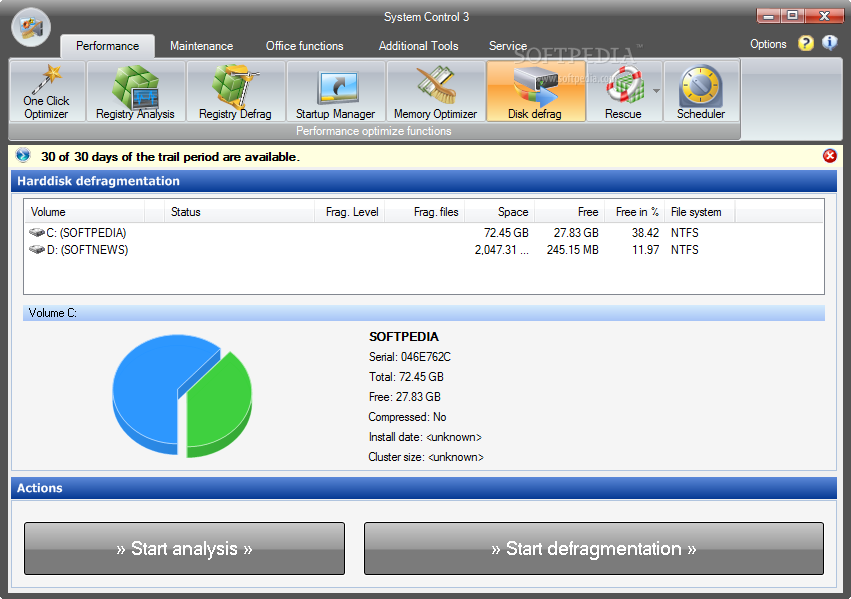Dismiss the trial period notice with red X
851x599 pixels.
click(830, 156)
